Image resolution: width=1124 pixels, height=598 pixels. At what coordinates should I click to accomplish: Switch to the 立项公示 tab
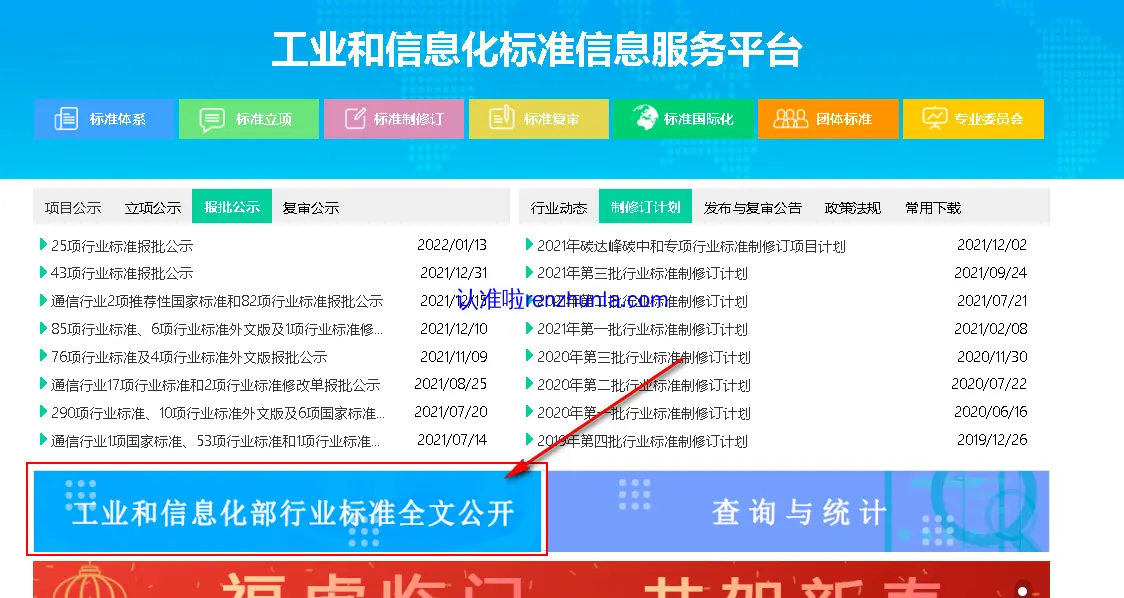(x=153, y=208)
